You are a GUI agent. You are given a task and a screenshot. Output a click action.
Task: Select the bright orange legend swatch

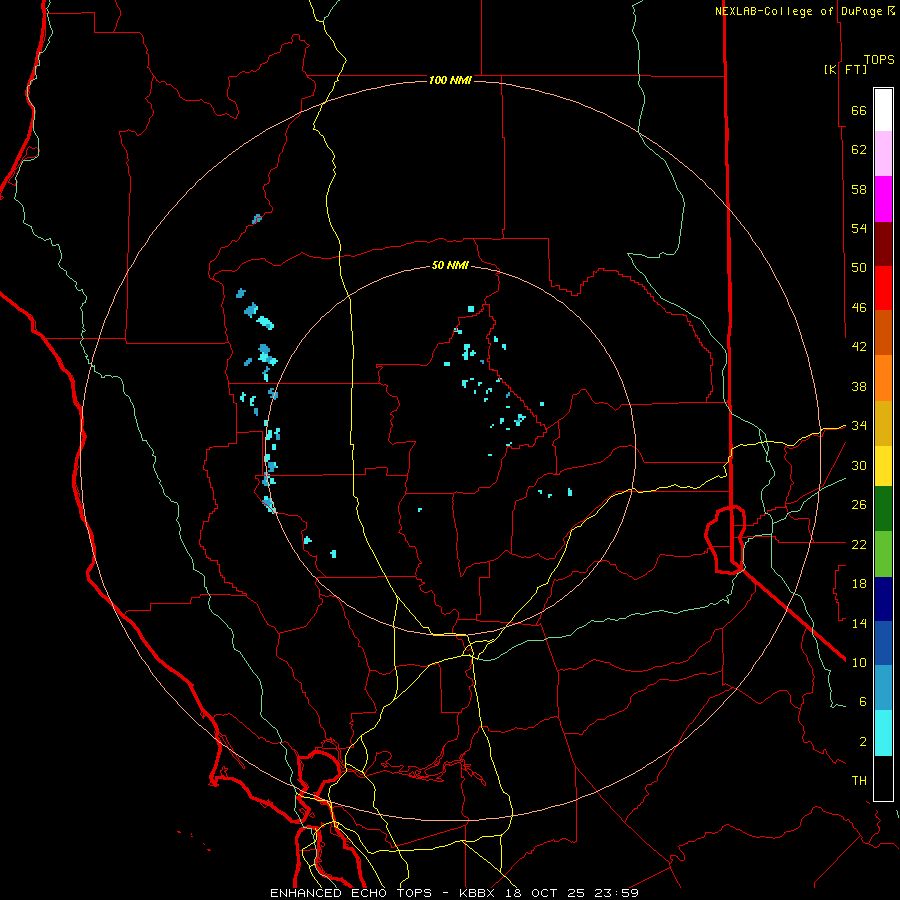[x=883, y=377]
